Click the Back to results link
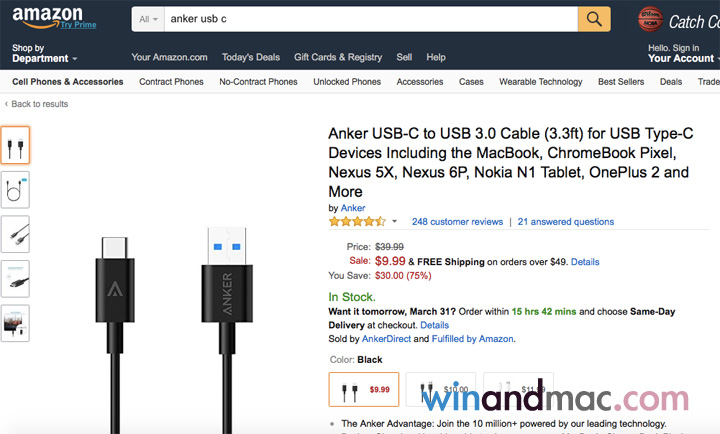Image resolution: width=720 pixels, height=434 pixels. click(x=40, y=104)
